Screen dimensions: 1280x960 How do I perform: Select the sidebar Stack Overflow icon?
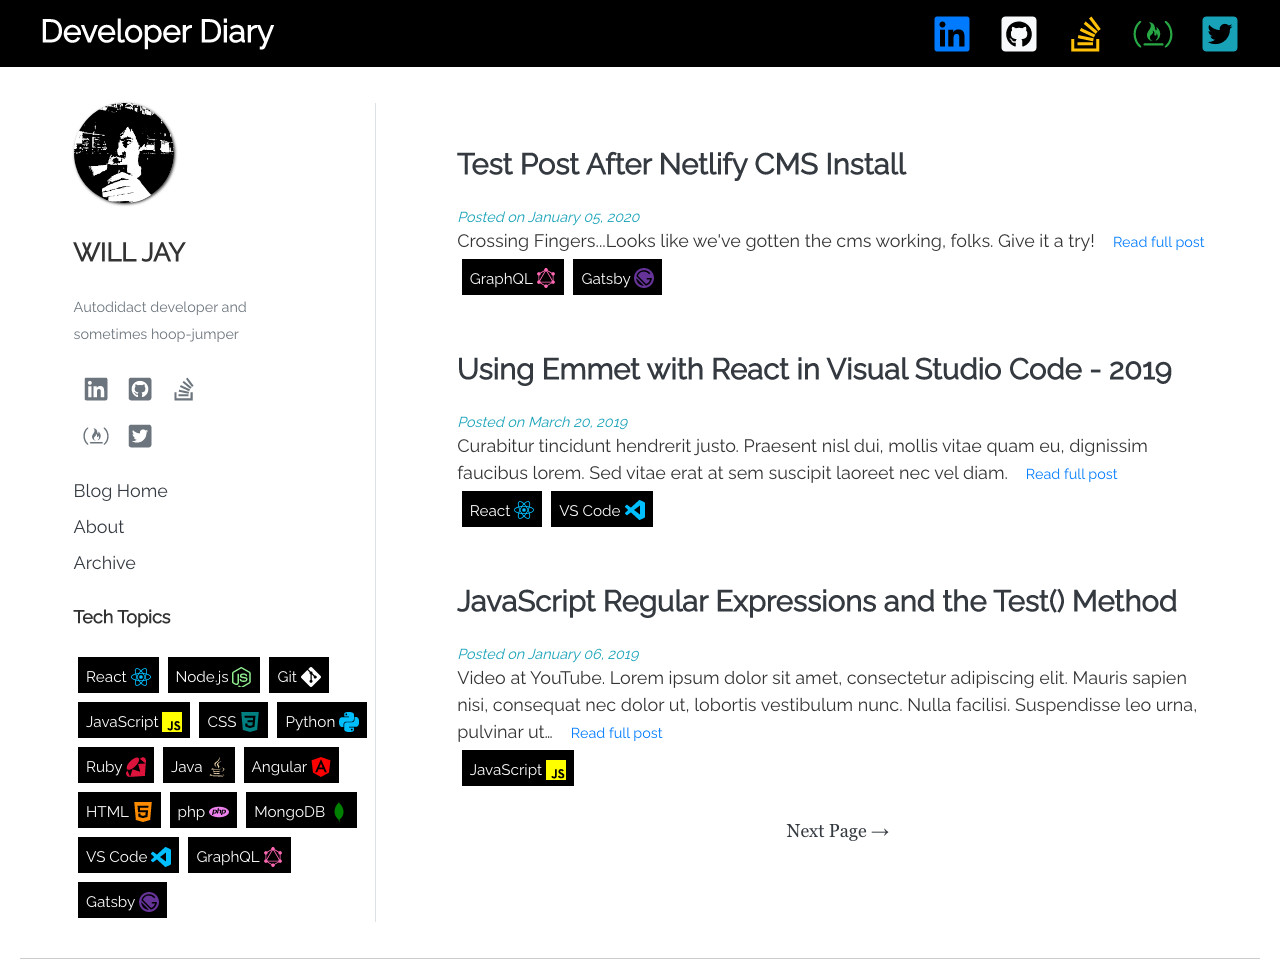pyautogui.click(x=183, y=389)
